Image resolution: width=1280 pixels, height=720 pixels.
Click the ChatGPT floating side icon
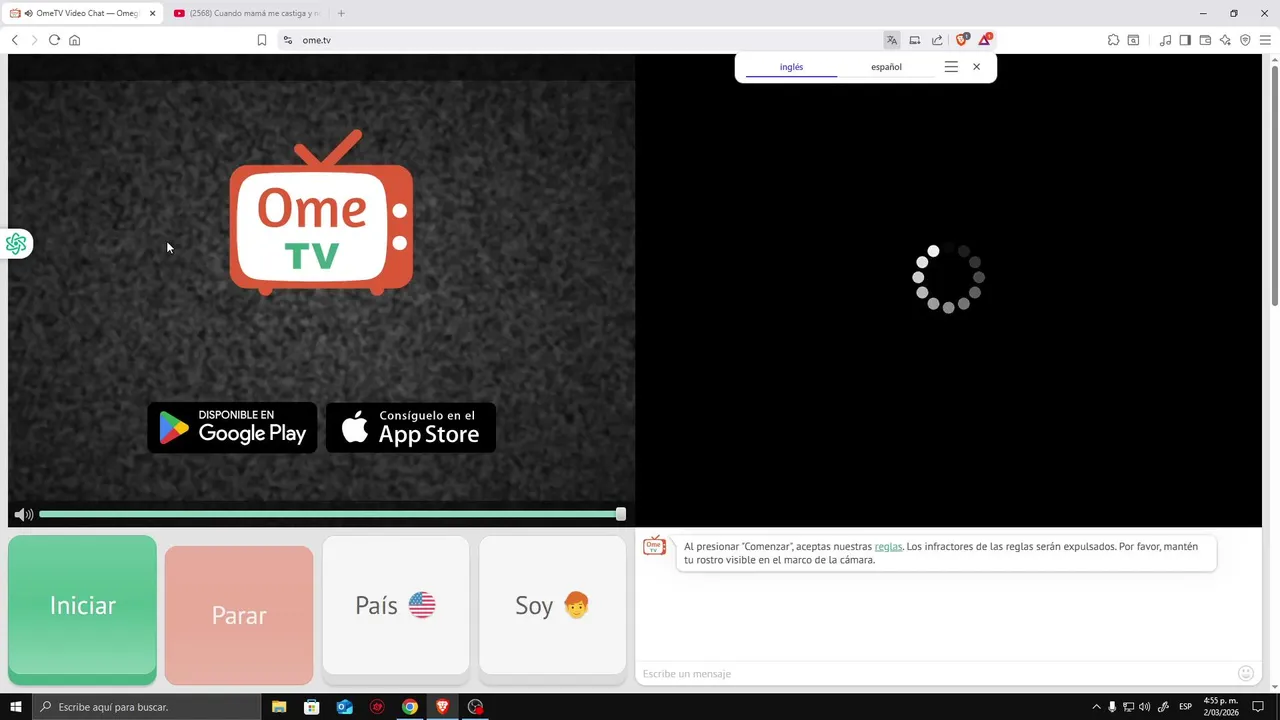coord(16,244)
